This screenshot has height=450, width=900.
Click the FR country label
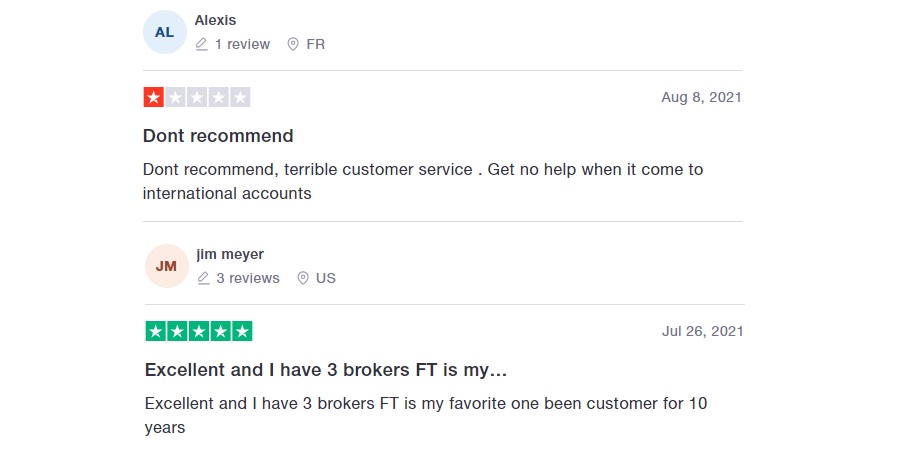coord(316,44)
